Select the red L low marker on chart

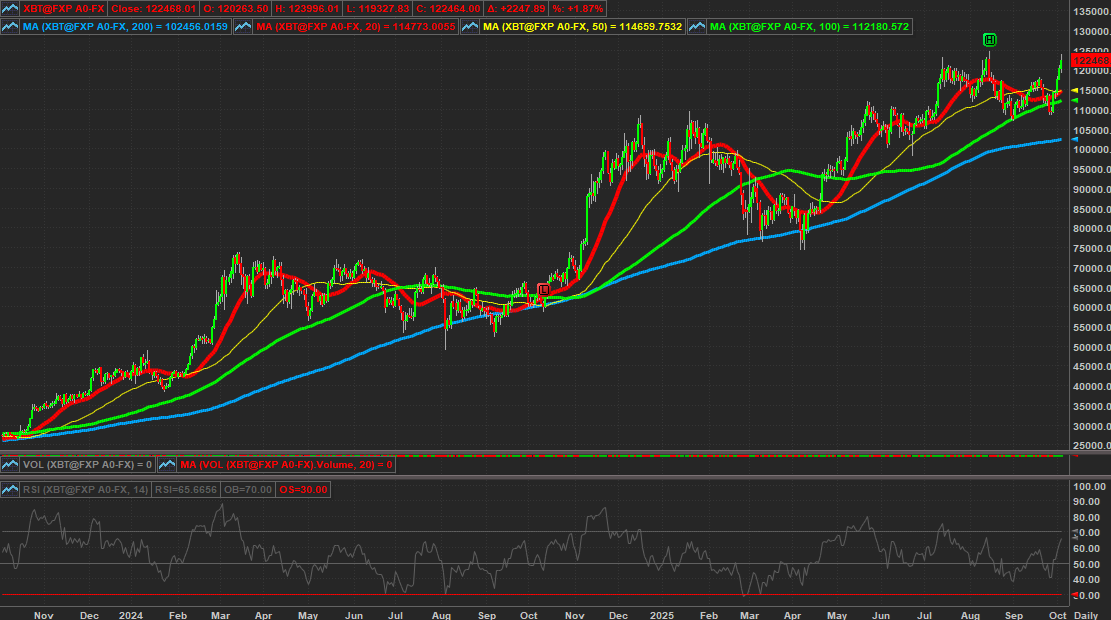543,289
